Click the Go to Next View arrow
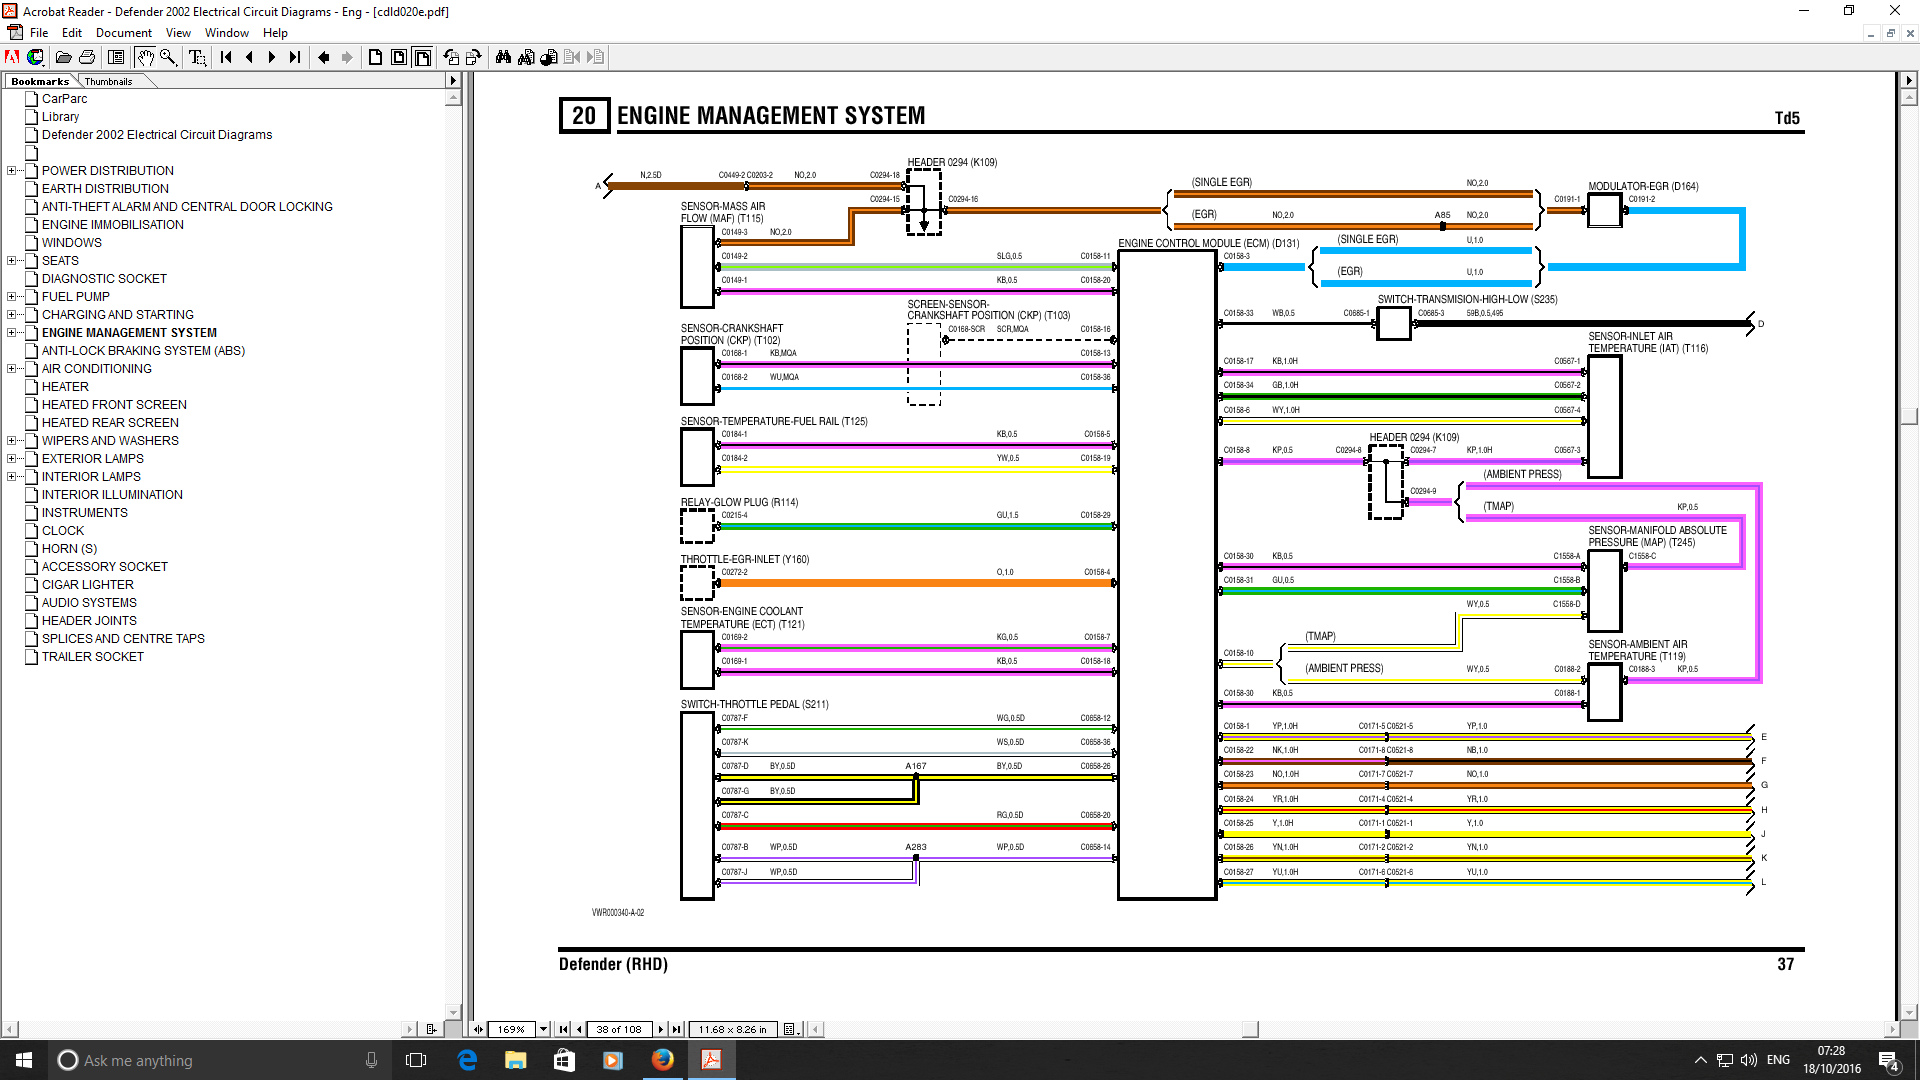1920x1080 pixels. pos(347,57)
